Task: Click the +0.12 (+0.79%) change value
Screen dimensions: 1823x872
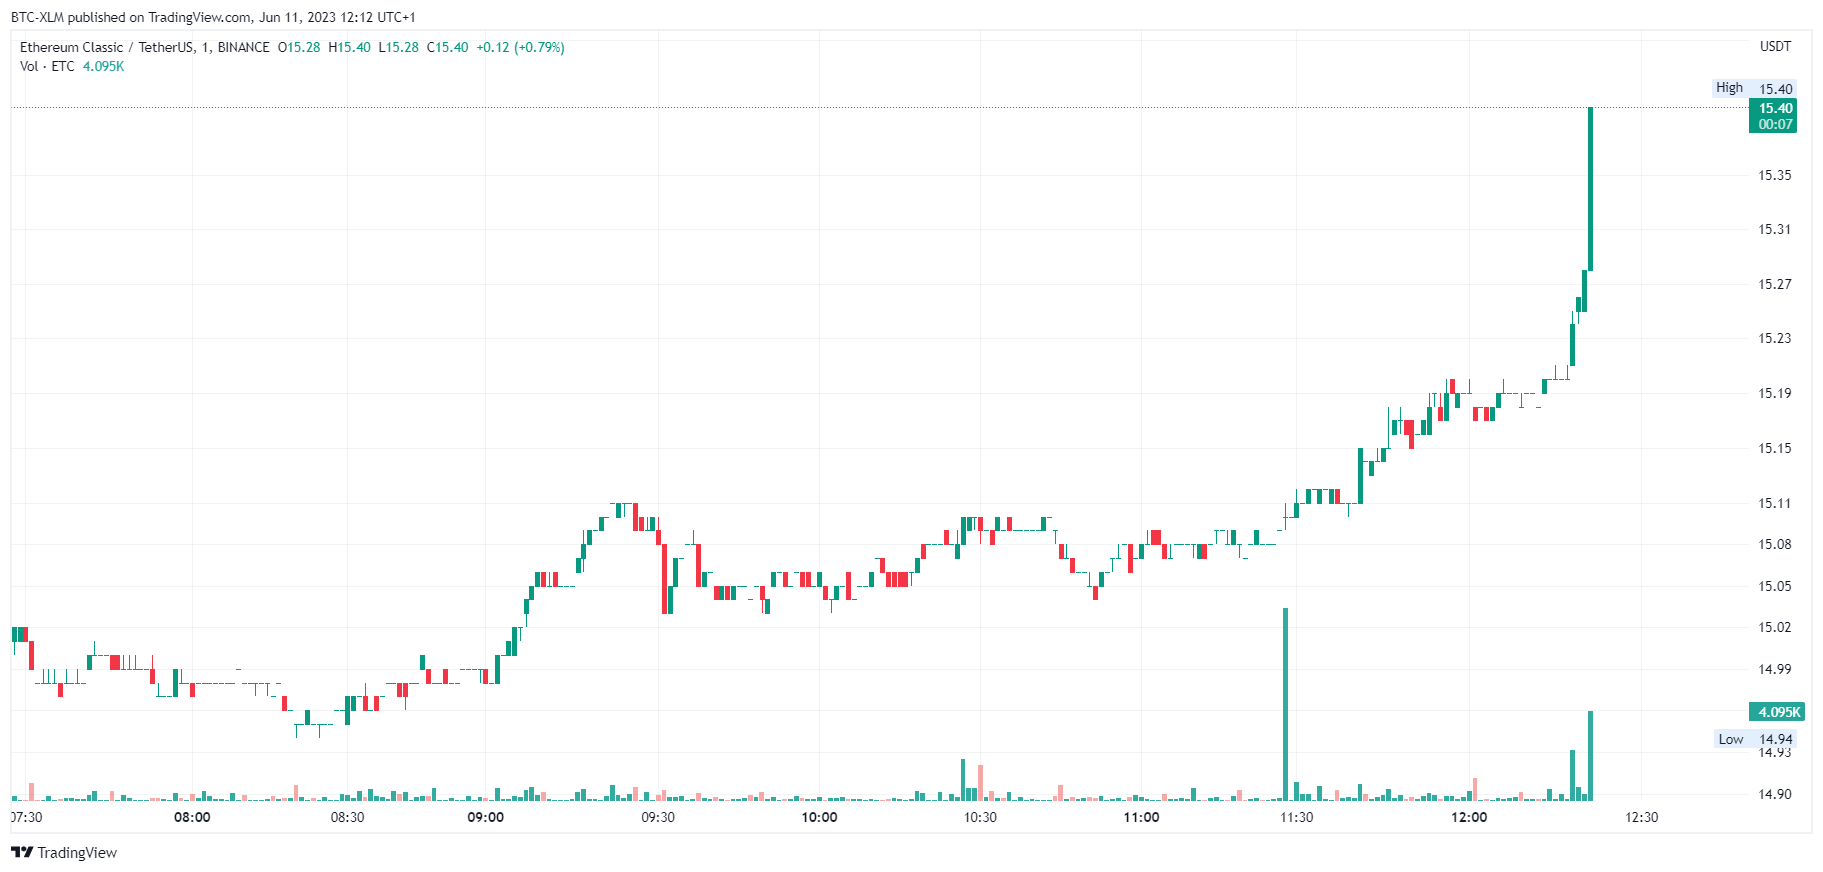Action: (520, 47)
